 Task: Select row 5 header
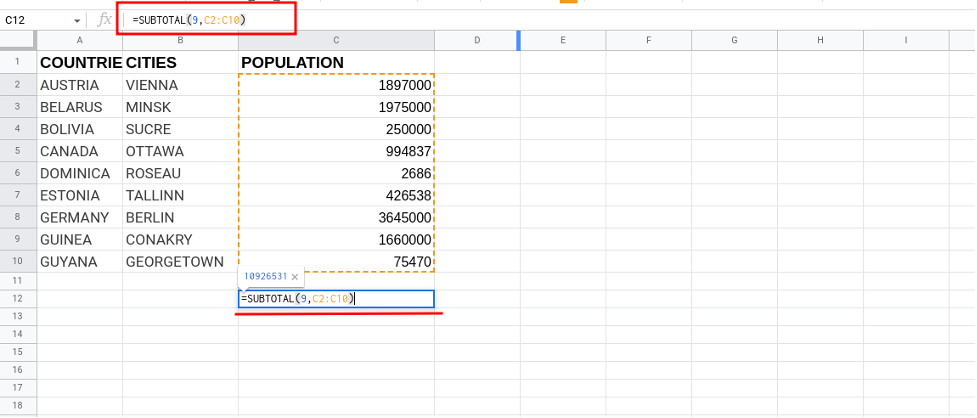[18, 151]
